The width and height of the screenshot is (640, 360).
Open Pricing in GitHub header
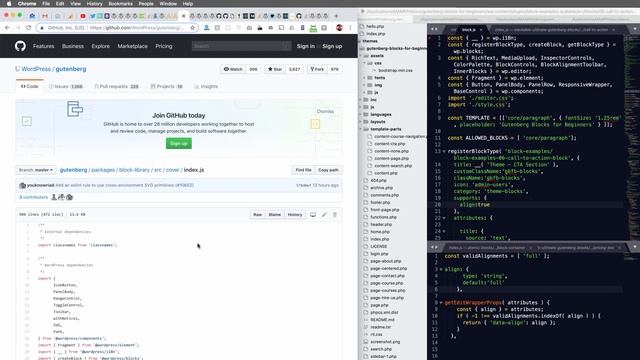click(x=164, y=46)
